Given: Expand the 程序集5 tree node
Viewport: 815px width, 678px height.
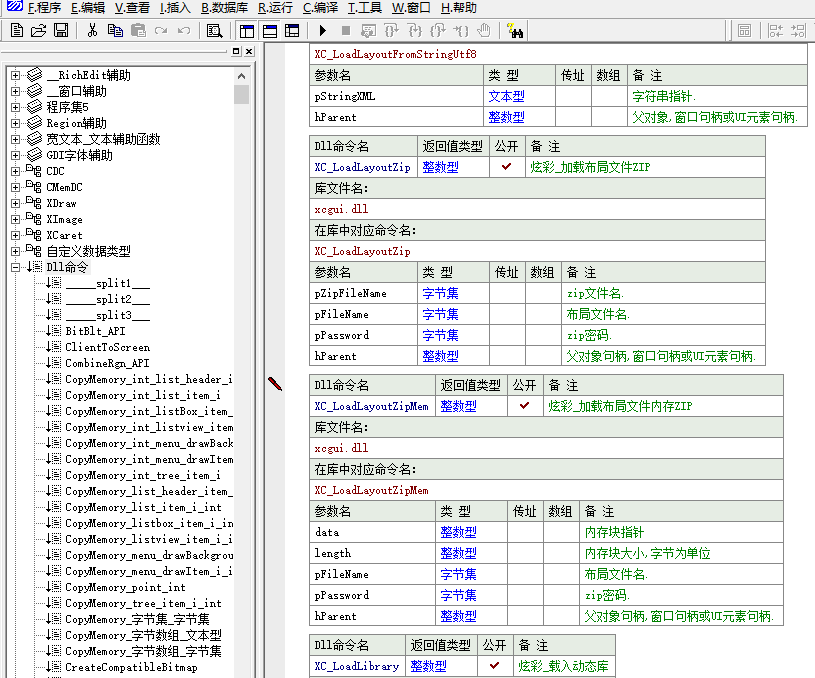Looking at the screenshot, I should 16,107.
